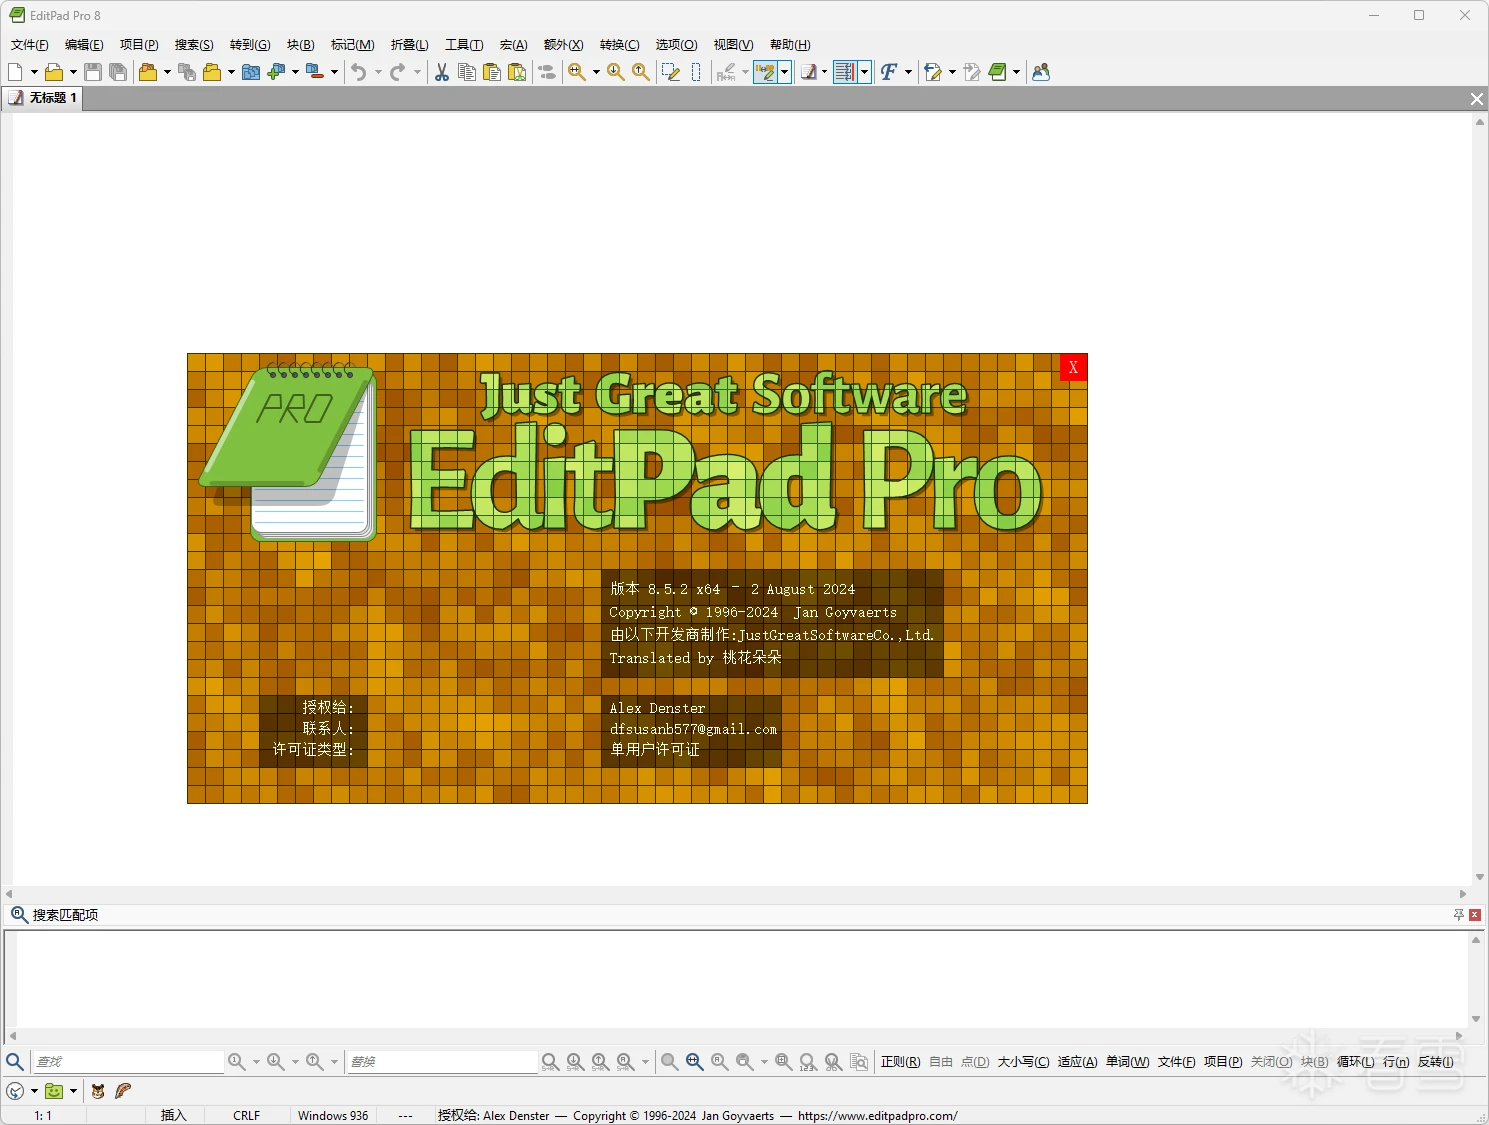Click the 查找 search input field

(128, 1062)
